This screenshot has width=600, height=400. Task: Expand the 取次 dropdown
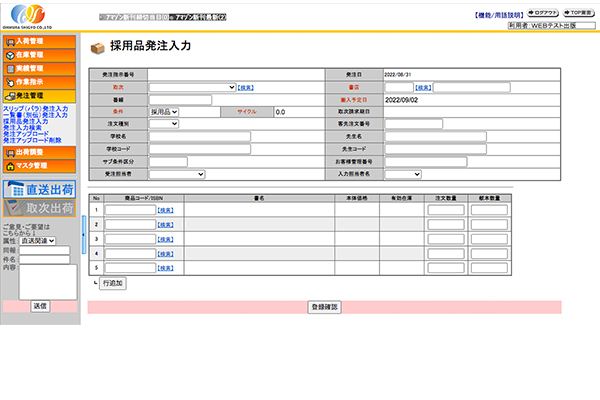(192, 87)
